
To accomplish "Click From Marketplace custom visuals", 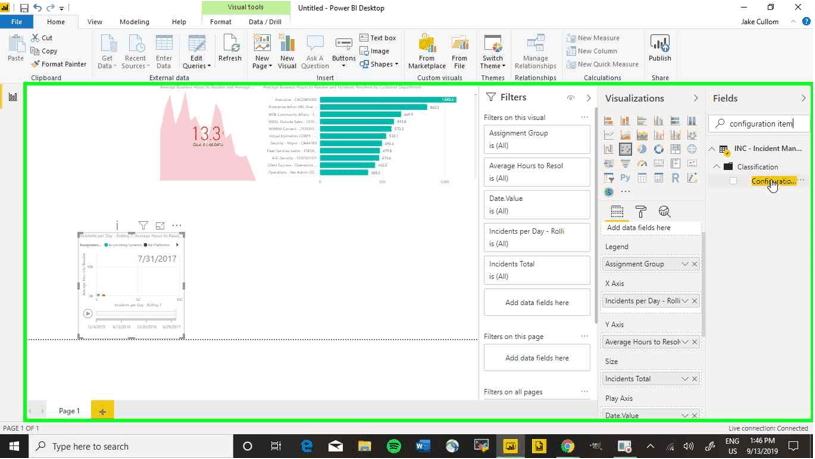I will pyautogui.click(x=427, y=52).
